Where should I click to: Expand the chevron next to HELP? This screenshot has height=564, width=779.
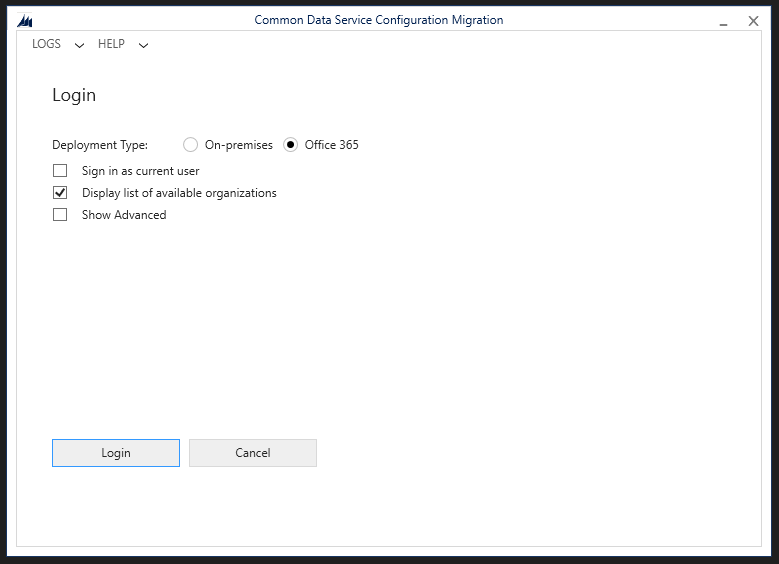pyautogui.click(x=143, y=45)
